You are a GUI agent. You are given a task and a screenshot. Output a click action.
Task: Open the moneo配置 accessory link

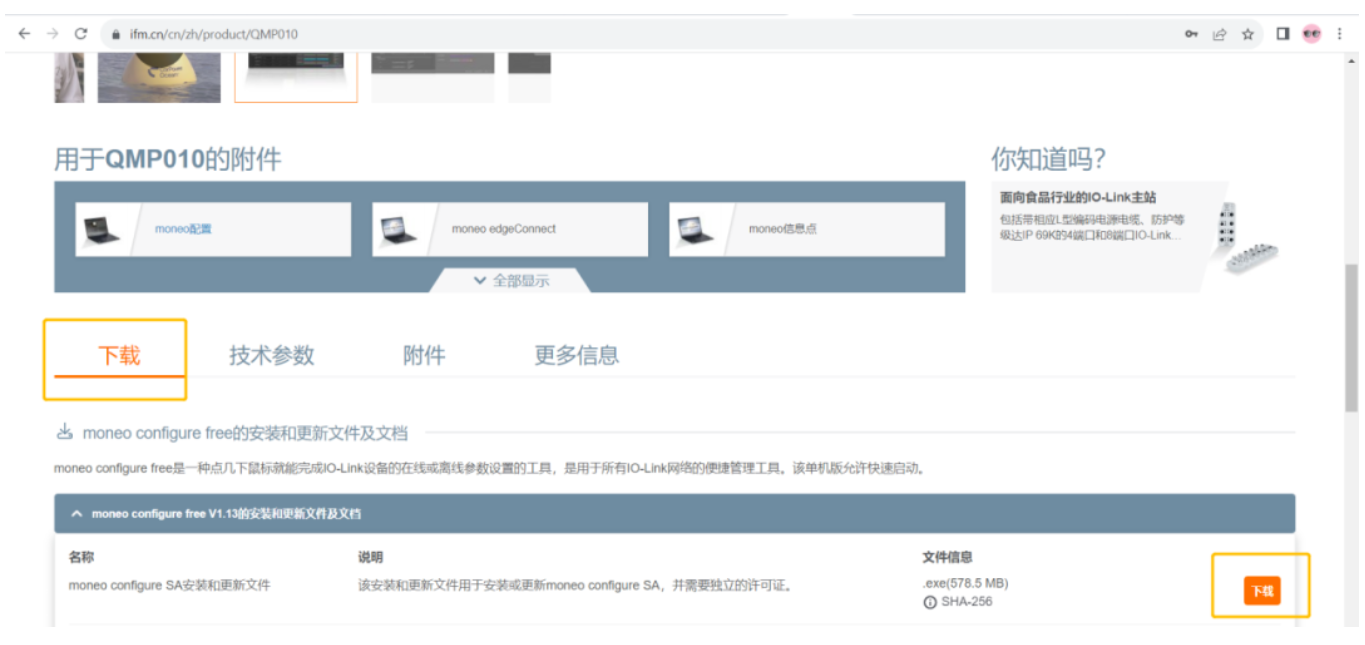[x=183, y=229]
